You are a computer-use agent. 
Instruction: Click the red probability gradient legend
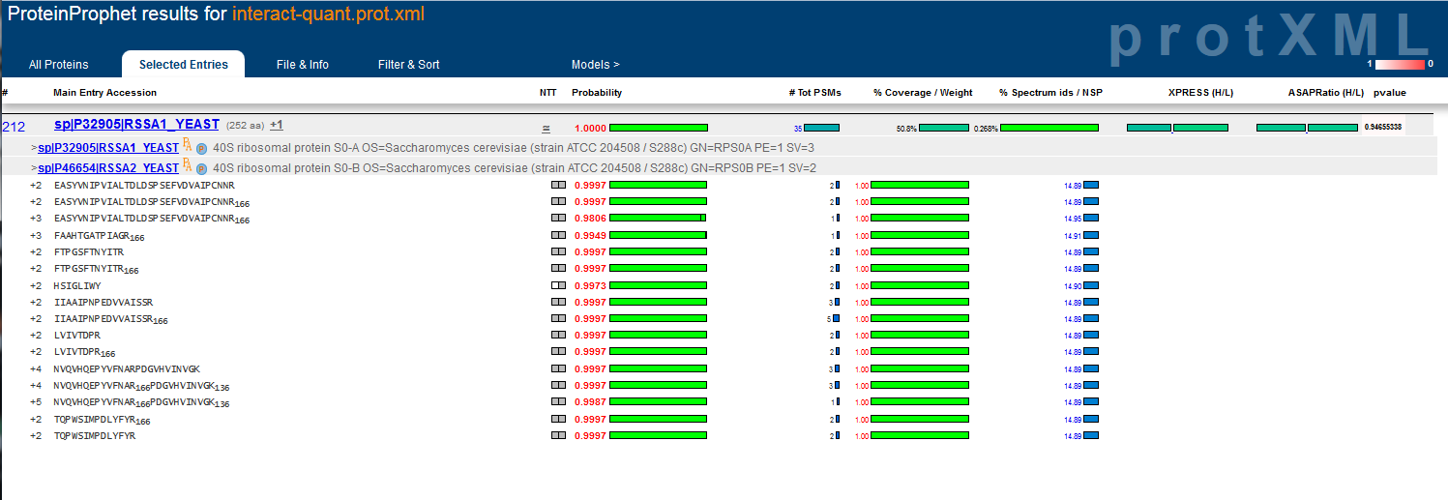(1400, 65)
